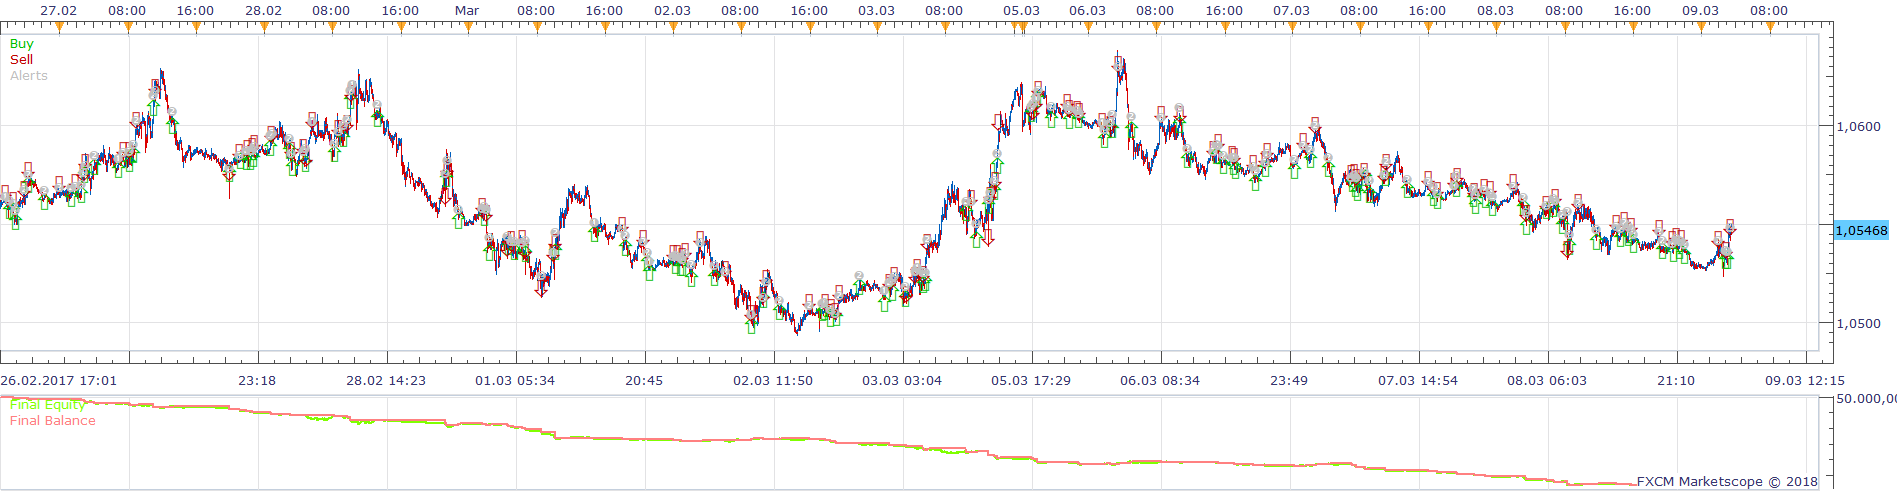The height and width of the screenshot is (491, 1899).
Task: Click the 06.03 08:34 timestamp
Action: 1160,381
